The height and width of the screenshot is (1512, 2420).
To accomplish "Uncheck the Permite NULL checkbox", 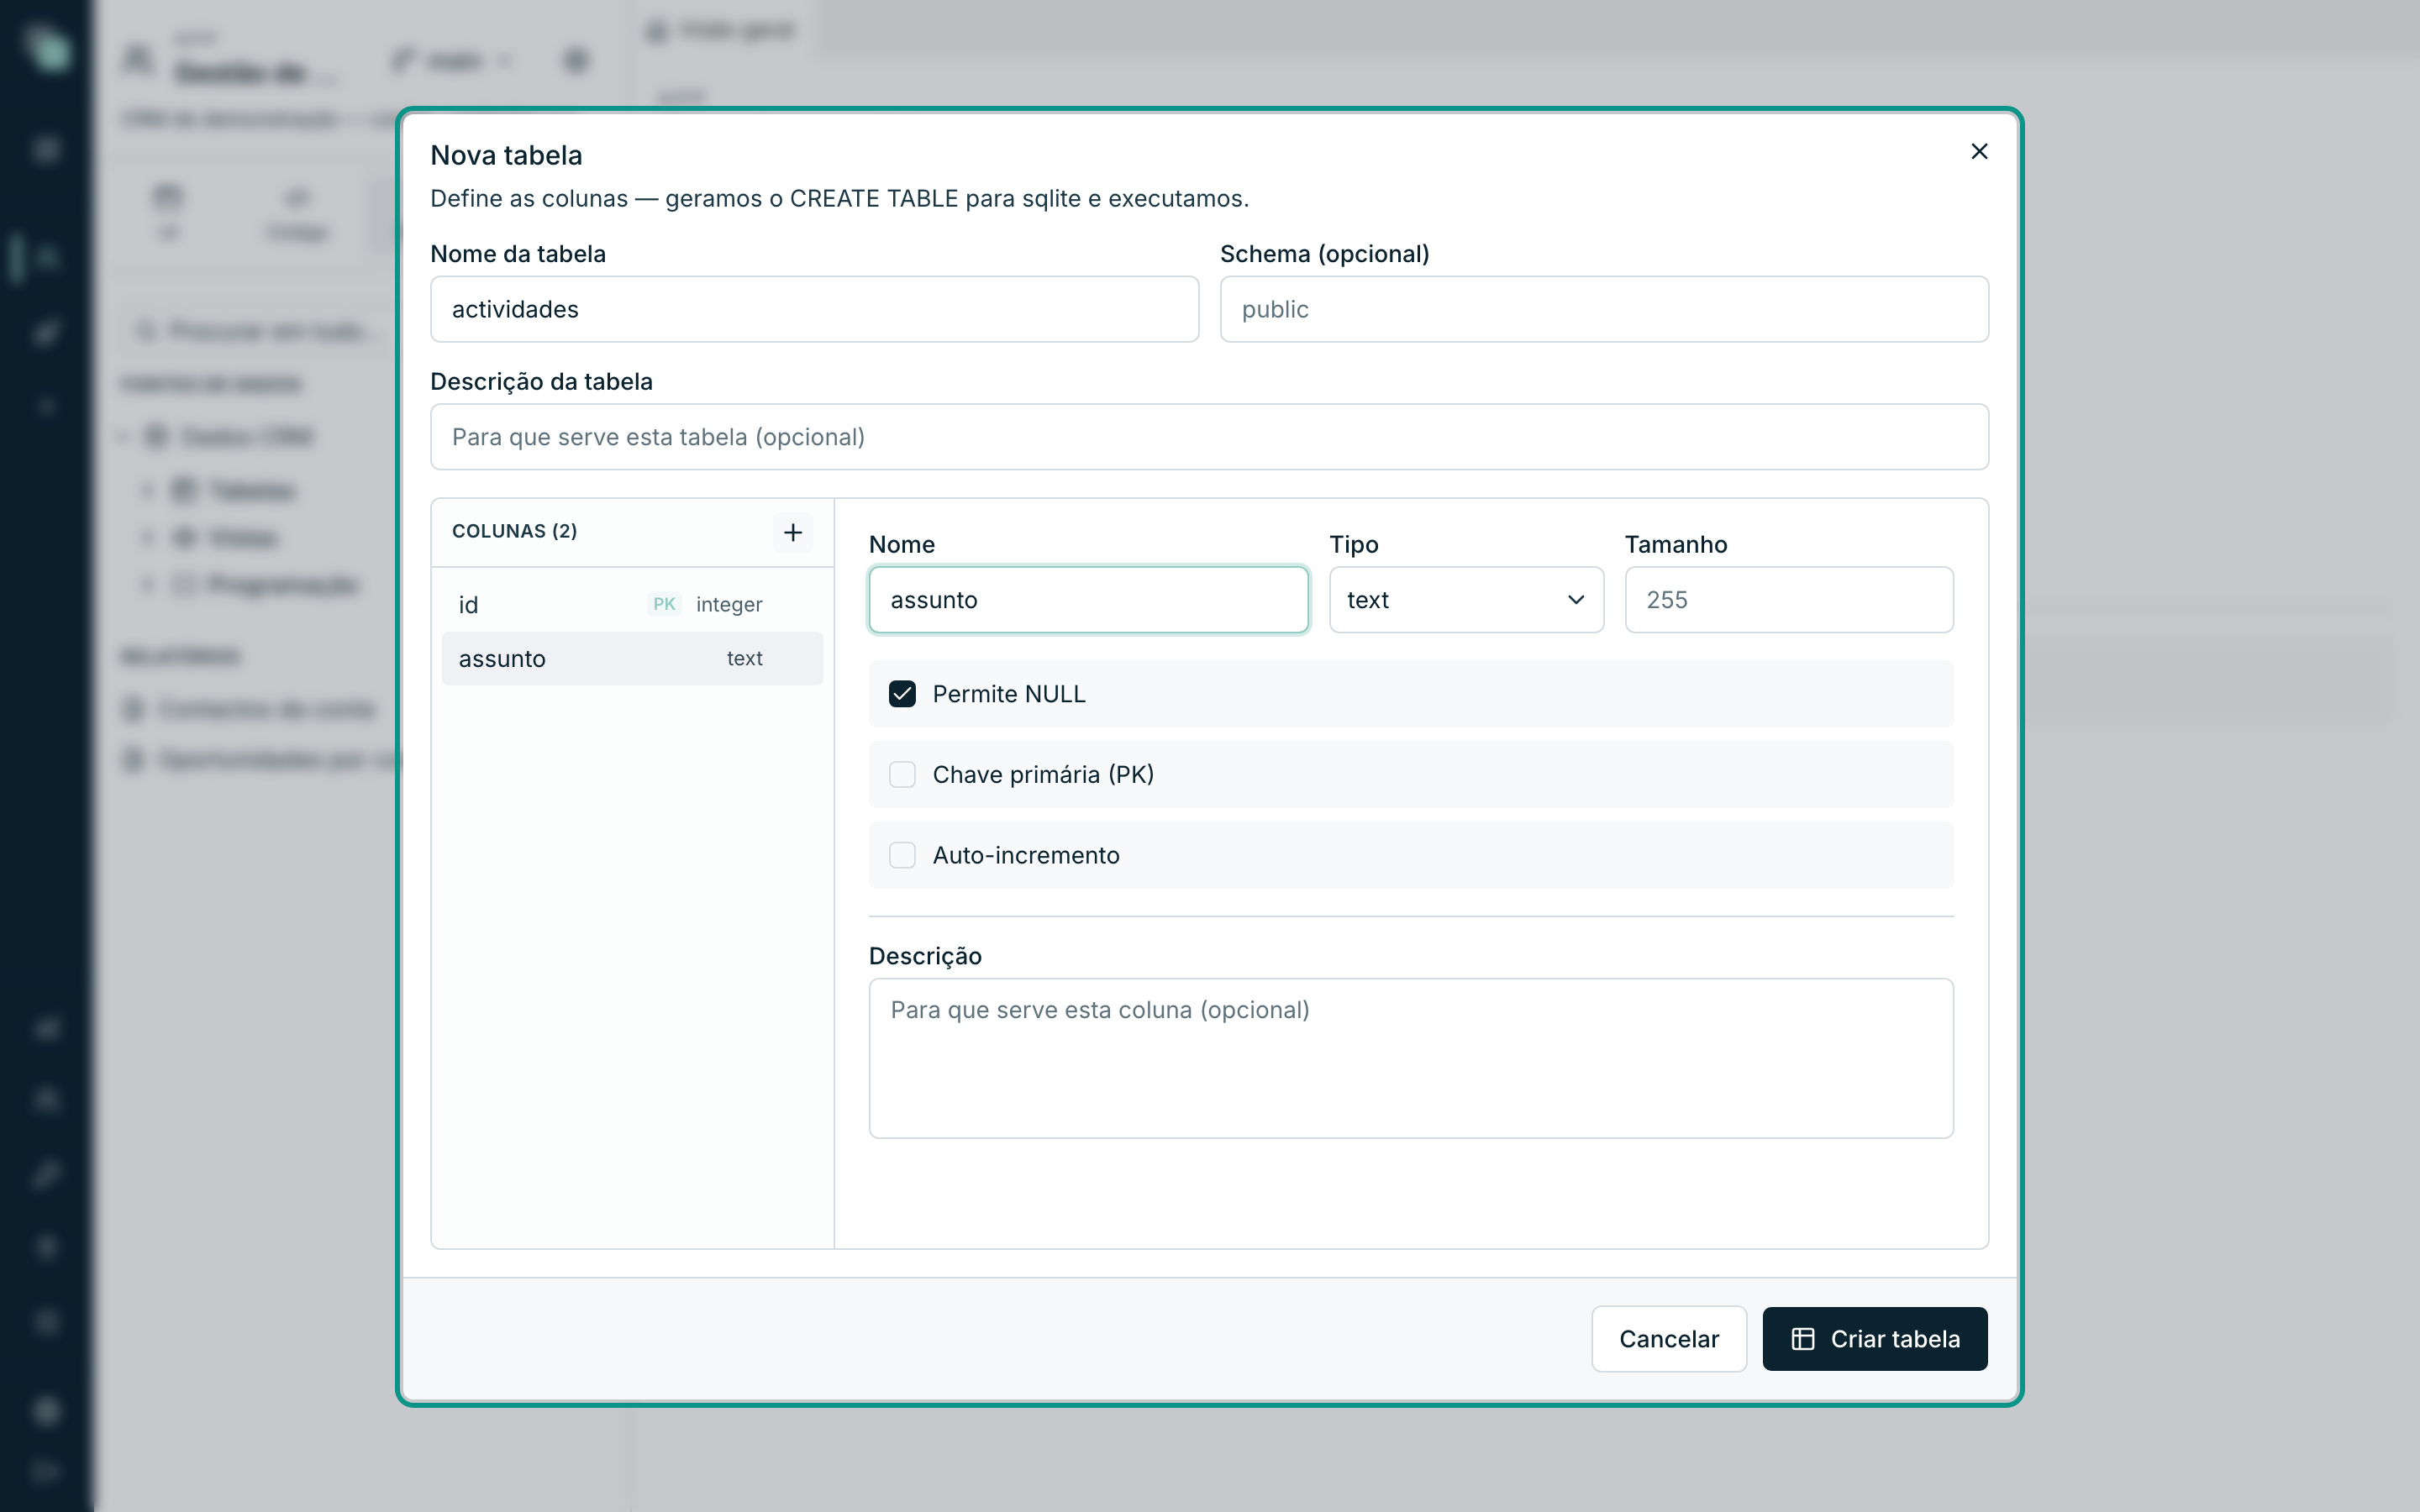I will [x=902, y=694].
